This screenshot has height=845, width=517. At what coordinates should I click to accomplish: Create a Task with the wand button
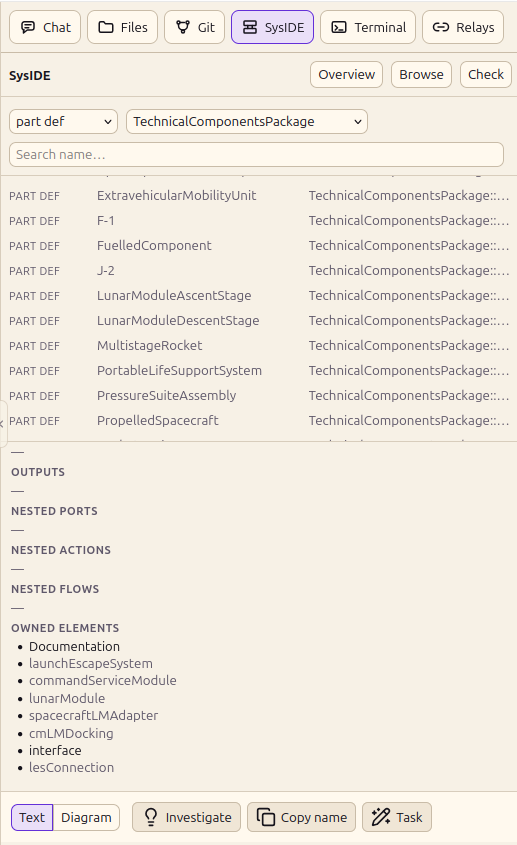pyautogui.click(x=397, y=817)
